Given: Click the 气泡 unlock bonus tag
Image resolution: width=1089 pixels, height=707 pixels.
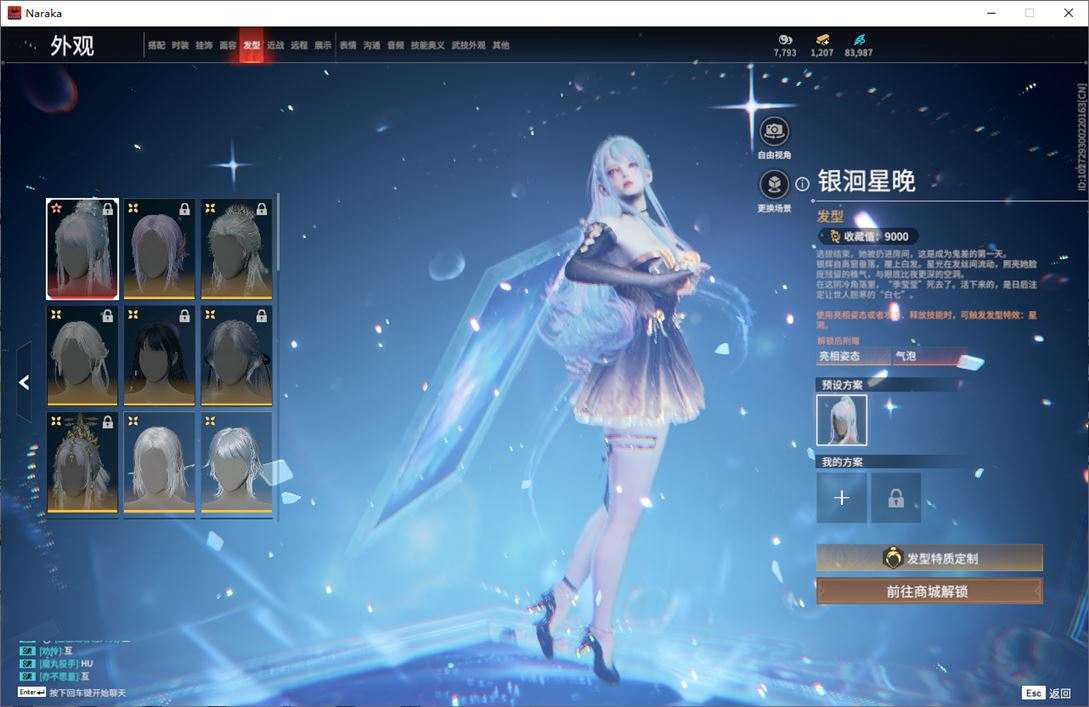Looking at the screenshot, I should point(929,356).
